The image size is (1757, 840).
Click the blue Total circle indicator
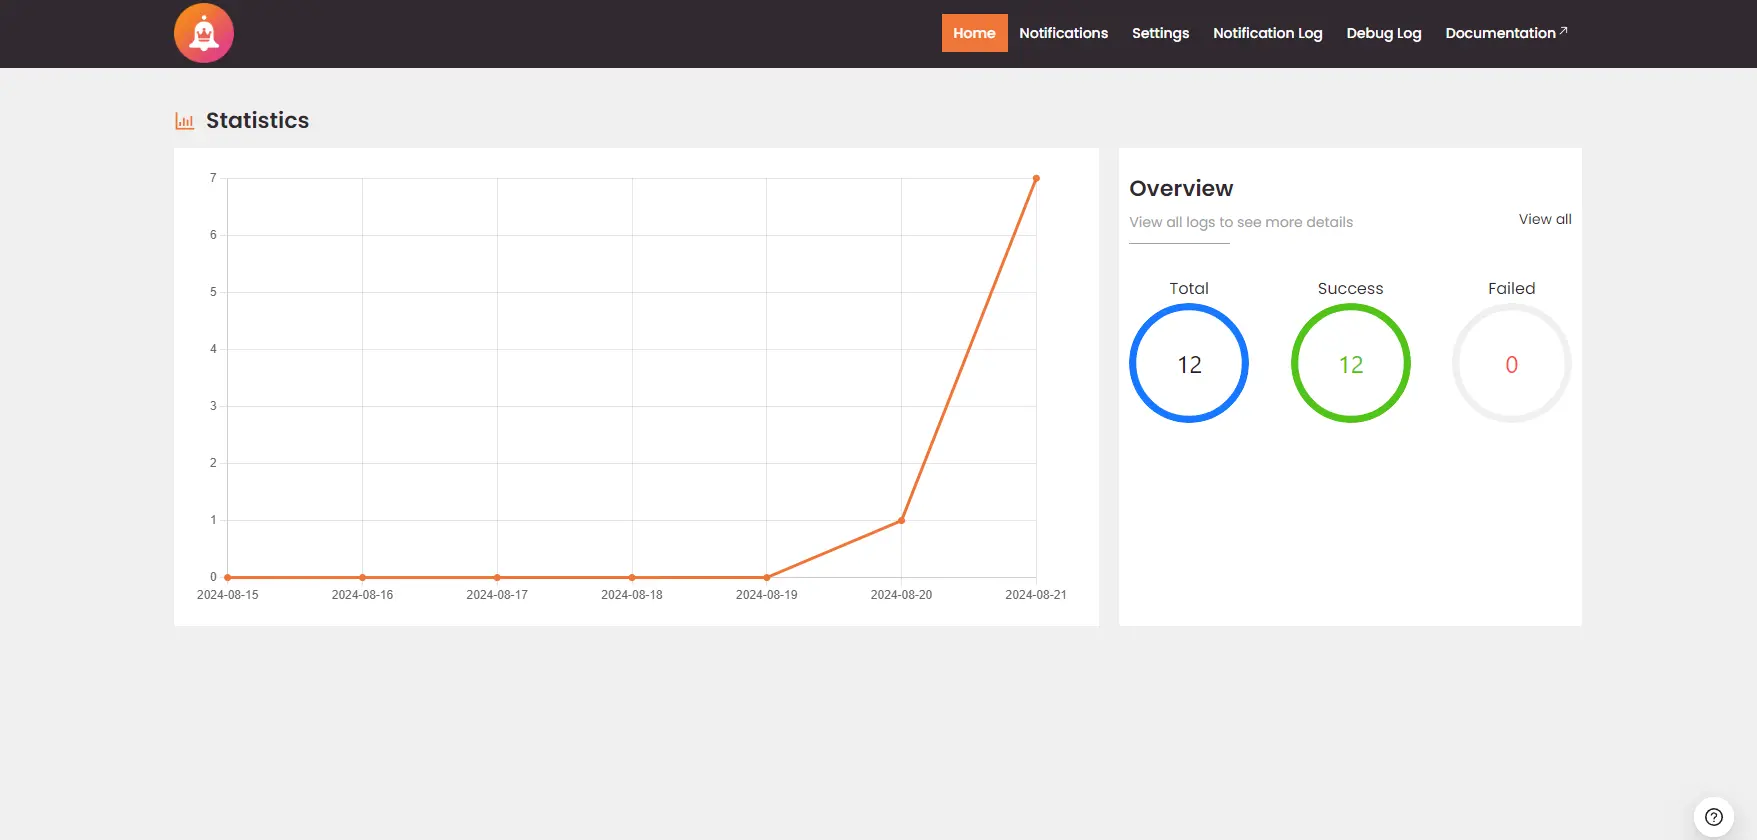1189,364
